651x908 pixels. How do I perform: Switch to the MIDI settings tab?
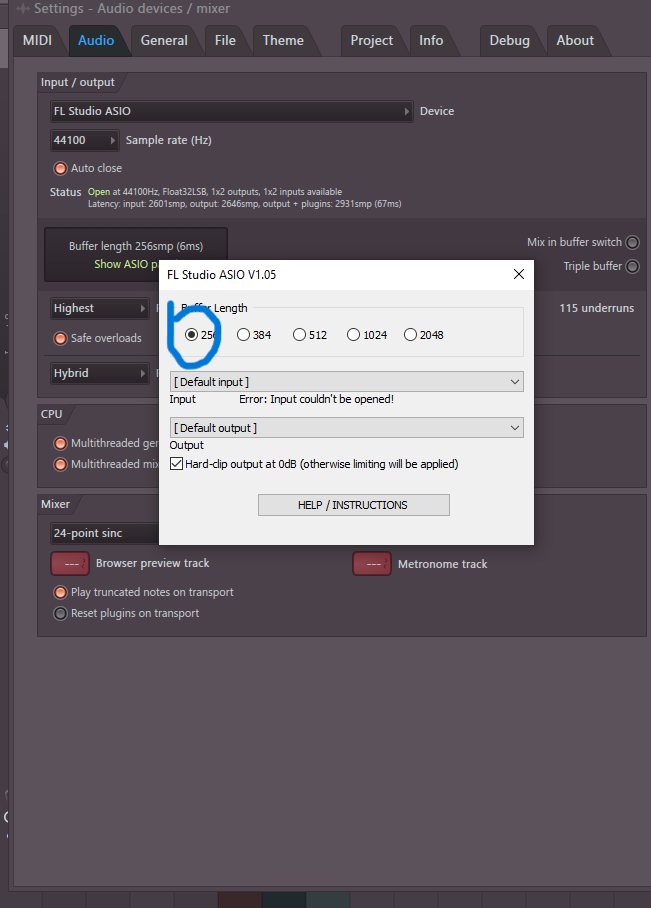37,41
